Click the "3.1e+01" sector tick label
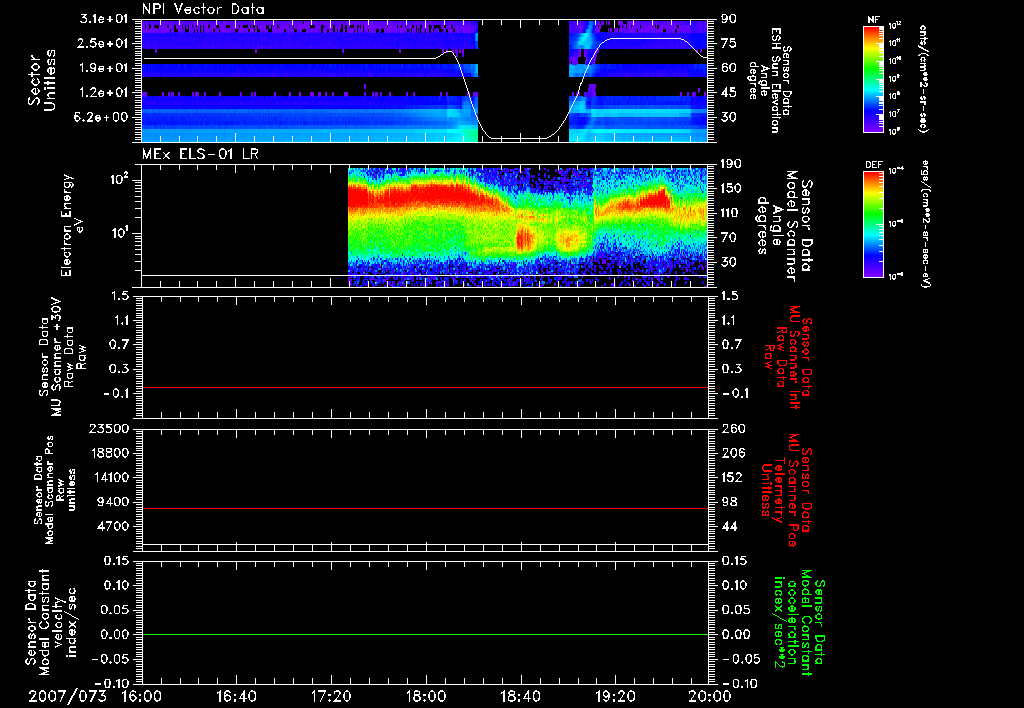The height and width of the screenshot is (708, 1024). coord(104,19)
